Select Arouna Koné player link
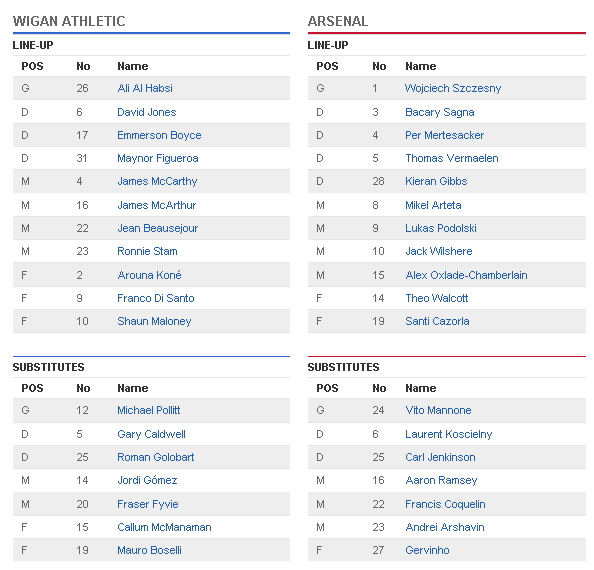 coord(149,275)
